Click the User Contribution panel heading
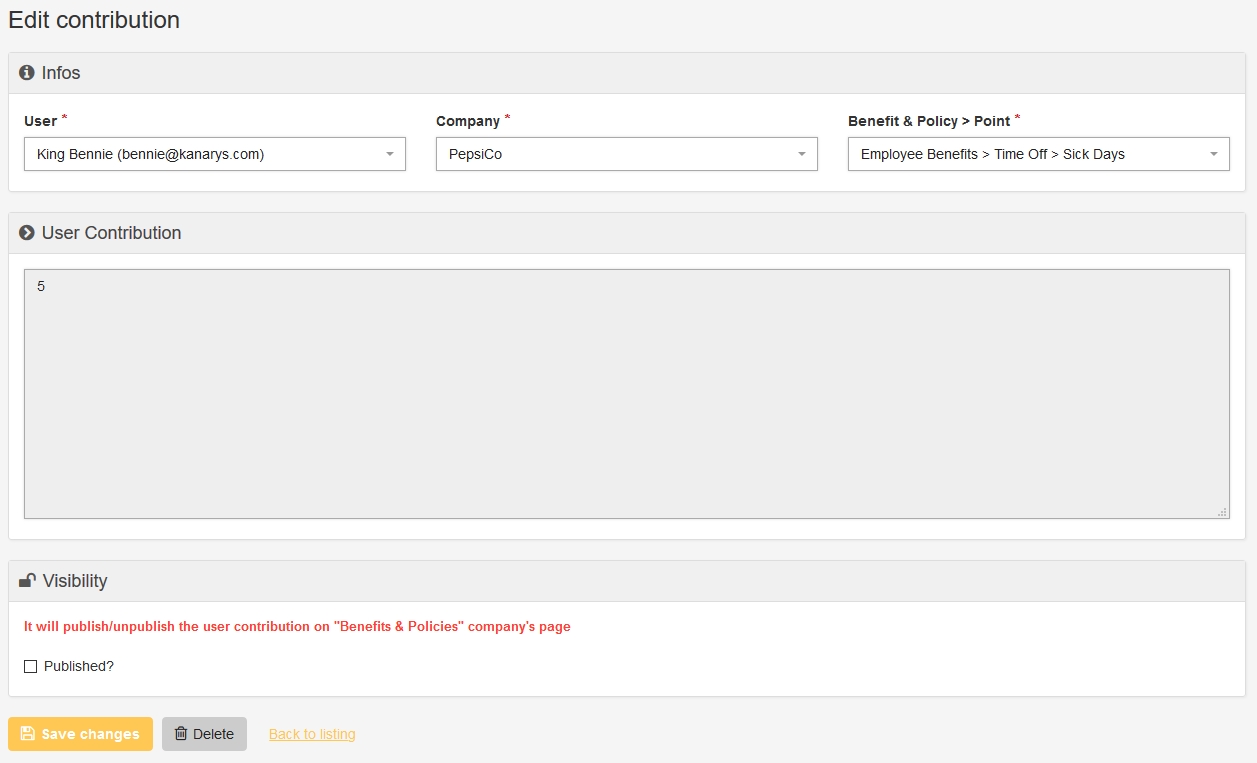The image size is (1257, 763). click(x=111, y=233)
